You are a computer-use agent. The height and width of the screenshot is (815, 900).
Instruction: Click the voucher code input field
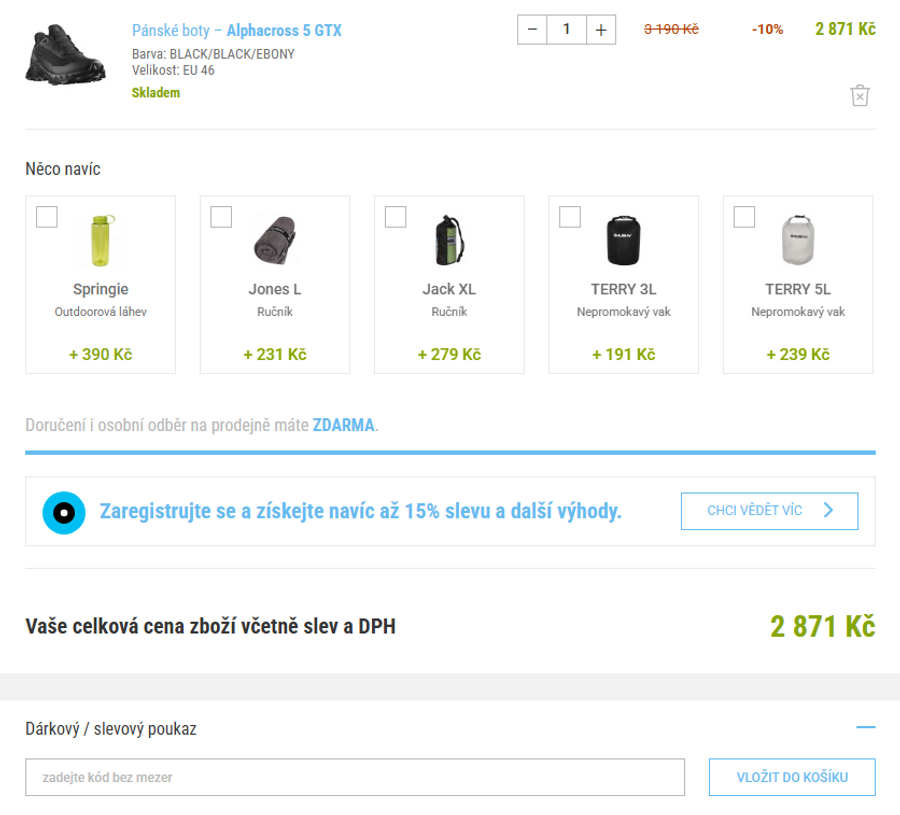coord(355,777)
